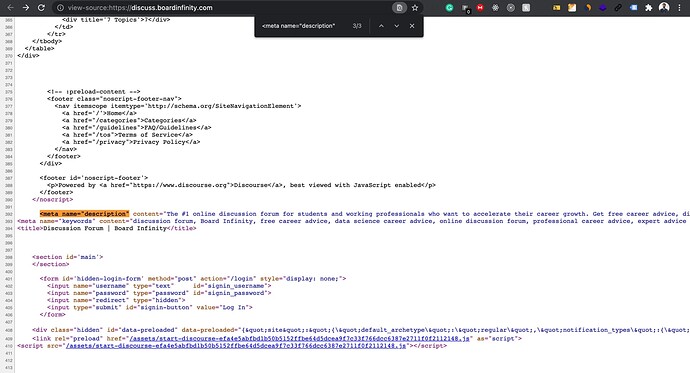The image size is (690, 373).
Task: Click the signin-button submit input line
Action: pyautogui.click(x=150, y=307)
